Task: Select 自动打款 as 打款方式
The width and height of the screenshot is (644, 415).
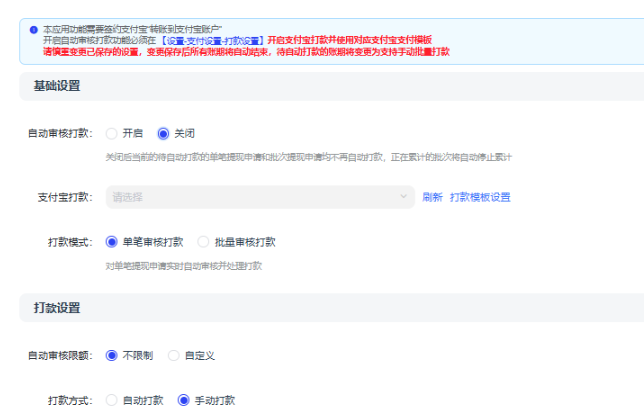Action: click(x=112, y=400)
